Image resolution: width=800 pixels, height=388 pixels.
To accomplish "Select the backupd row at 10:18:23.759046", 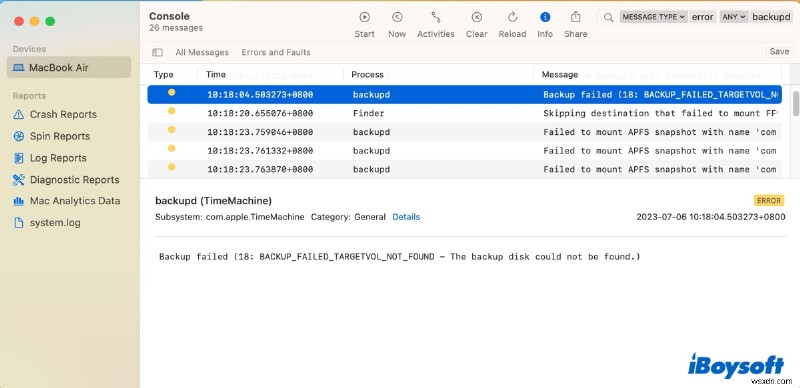I will coord(464,132).
